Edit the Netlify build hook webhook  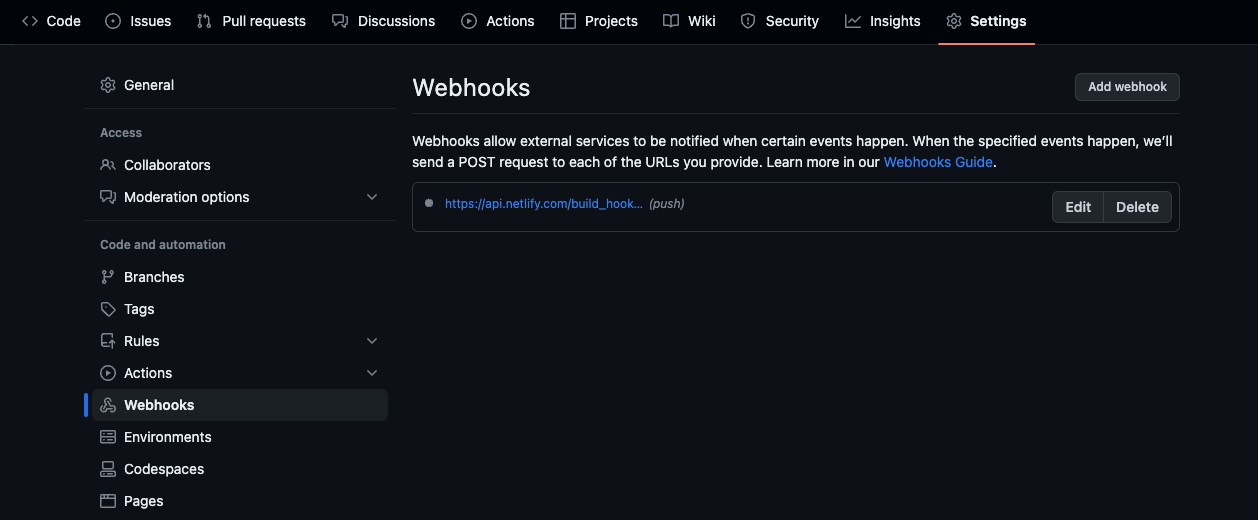[x=1078, y=207]
